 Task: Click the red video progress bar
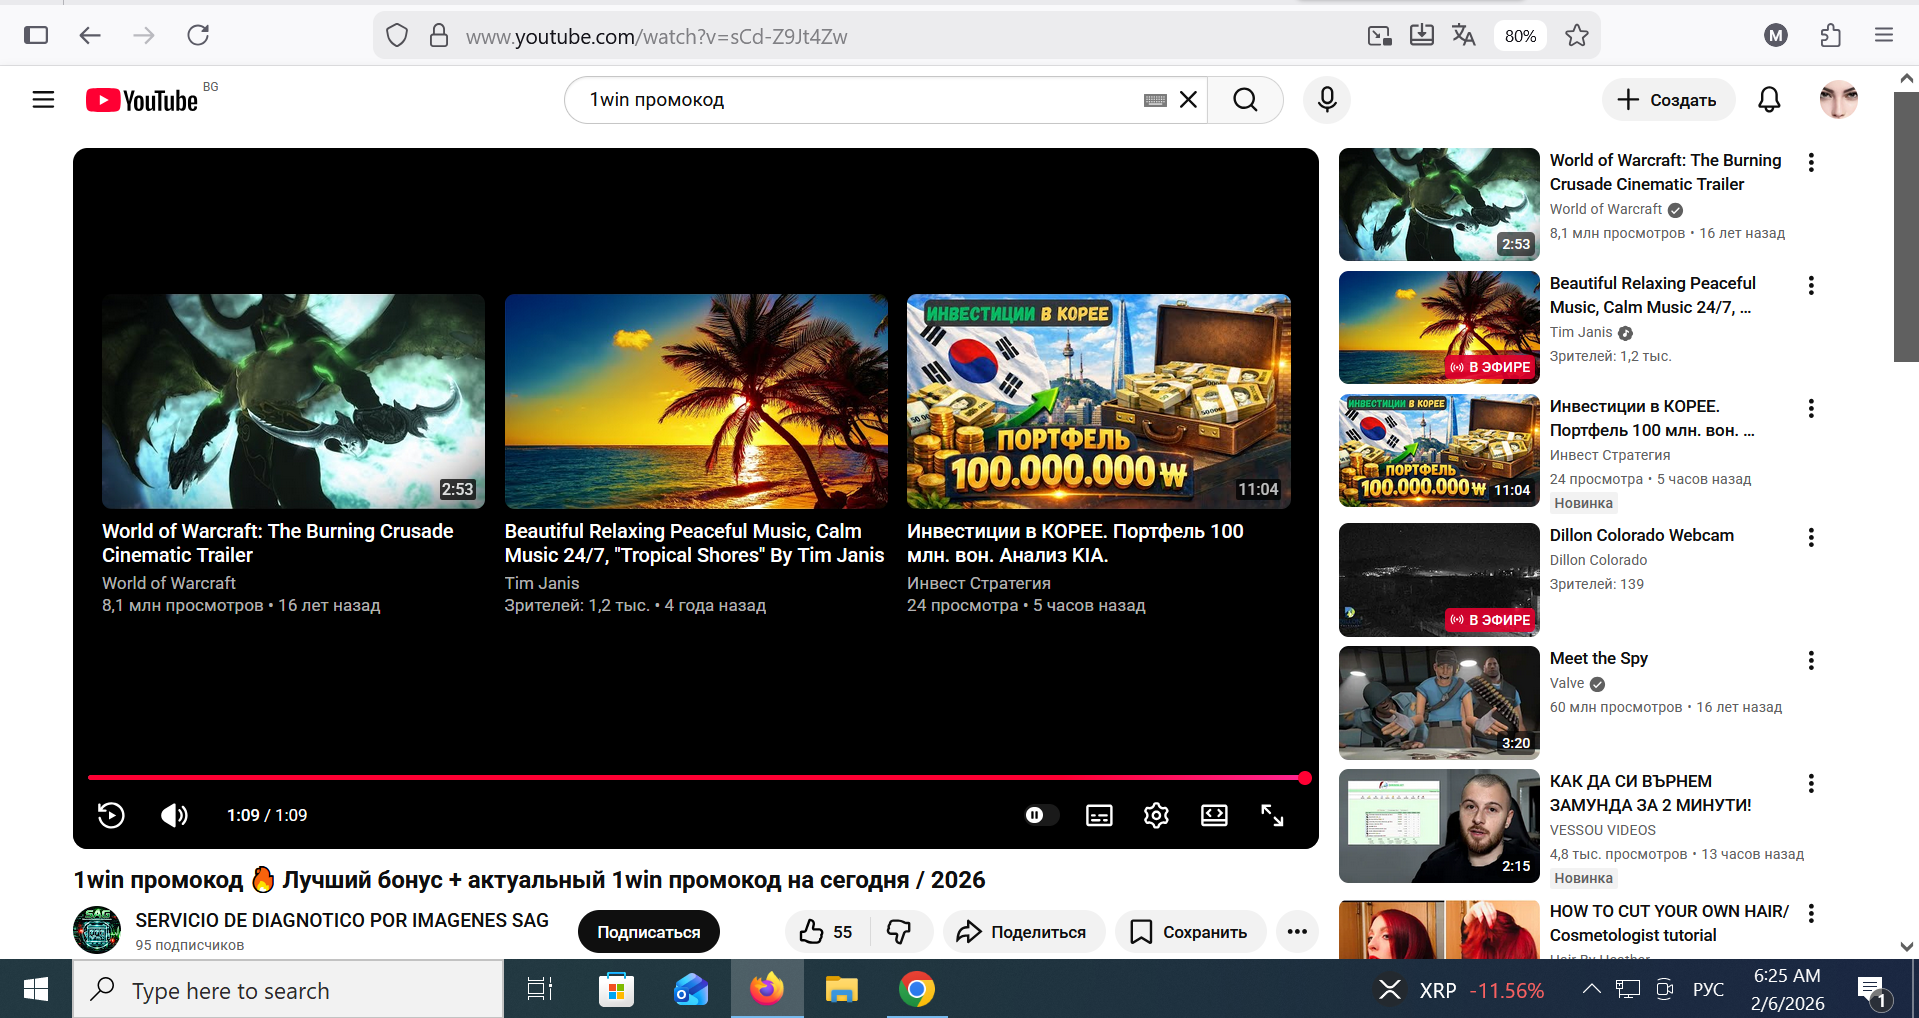[695, 777]
